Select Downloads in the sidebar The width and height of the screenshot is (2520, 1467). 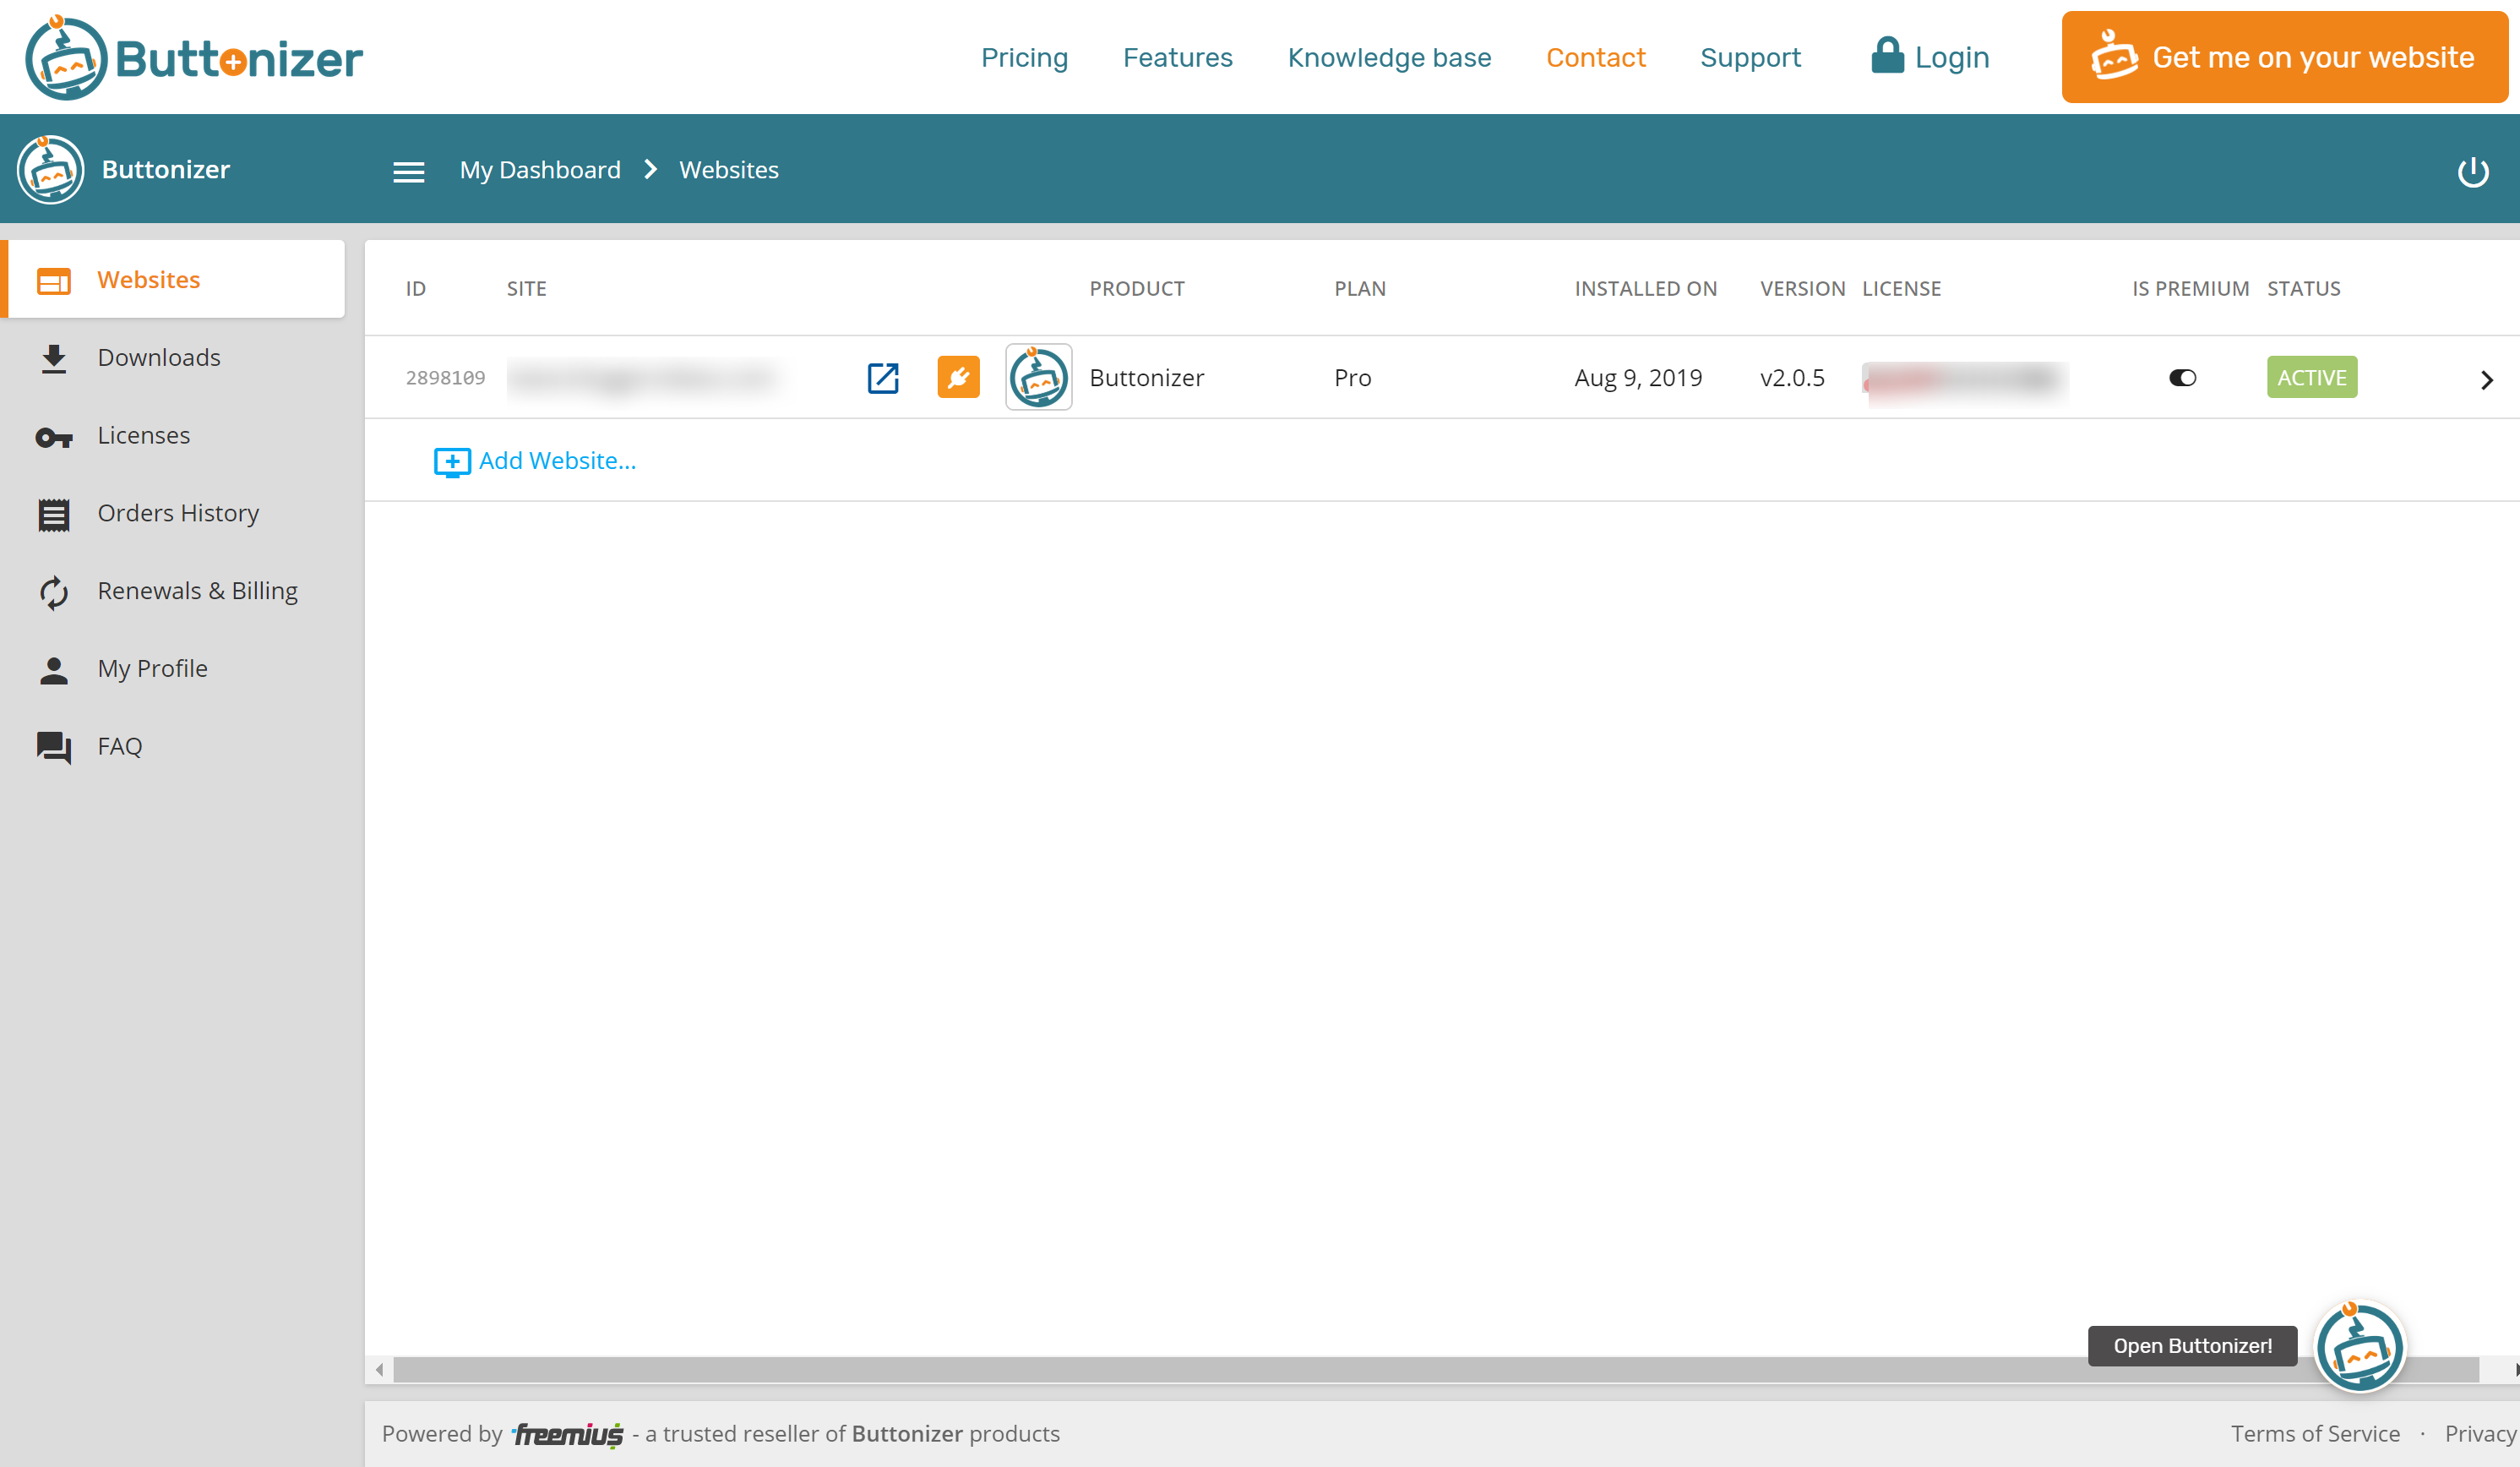(158, 358)
